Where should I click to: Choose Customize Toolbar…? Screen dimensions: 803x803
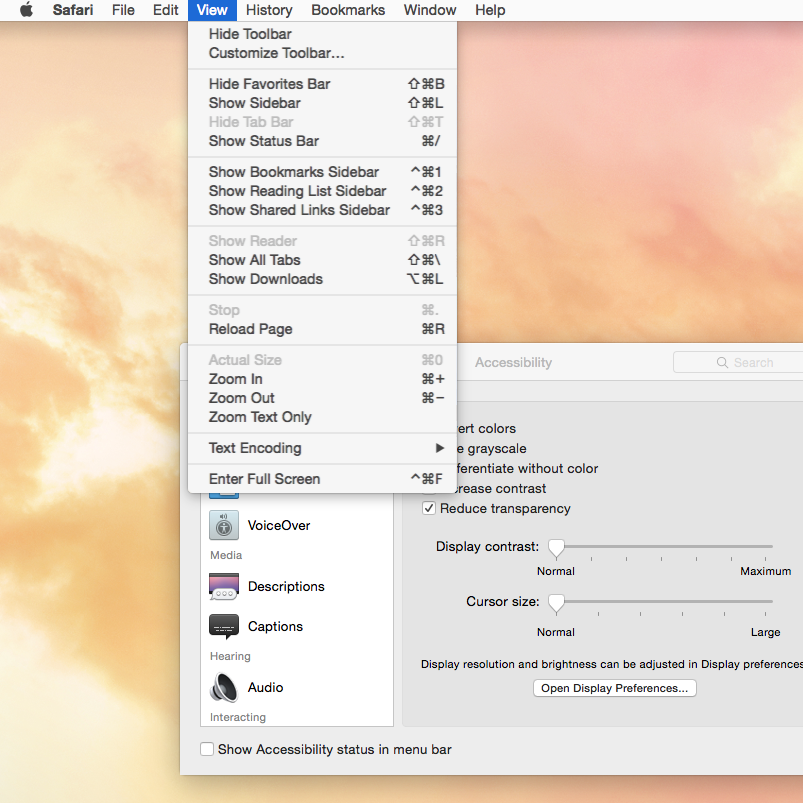pos(323,53)
